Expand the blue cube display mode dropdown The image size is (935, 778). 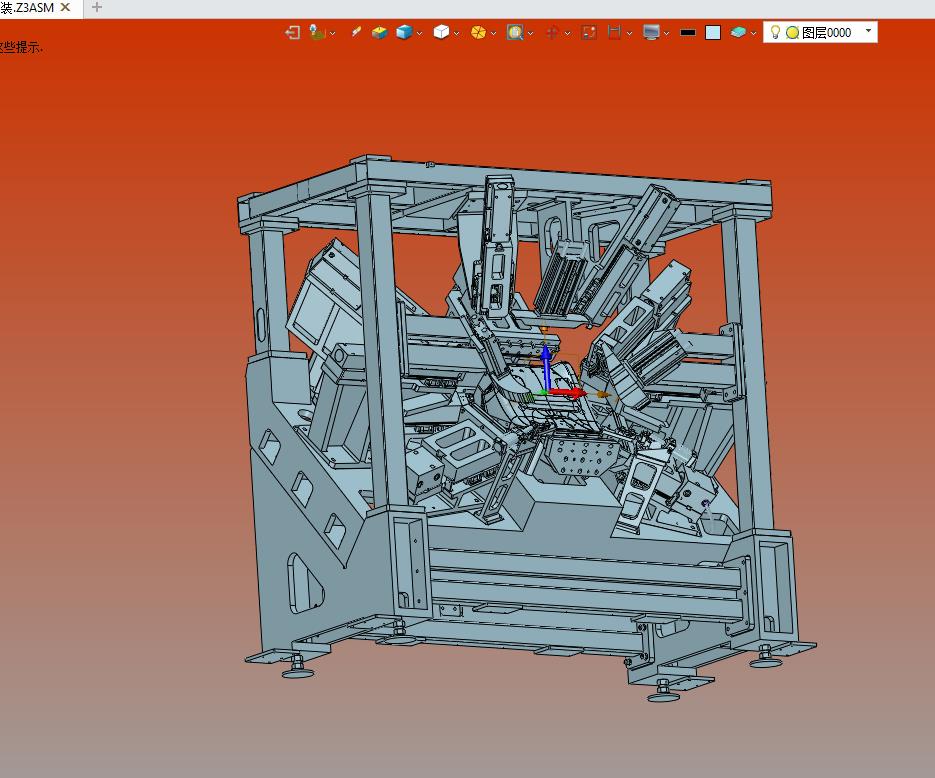click(419, 33)
